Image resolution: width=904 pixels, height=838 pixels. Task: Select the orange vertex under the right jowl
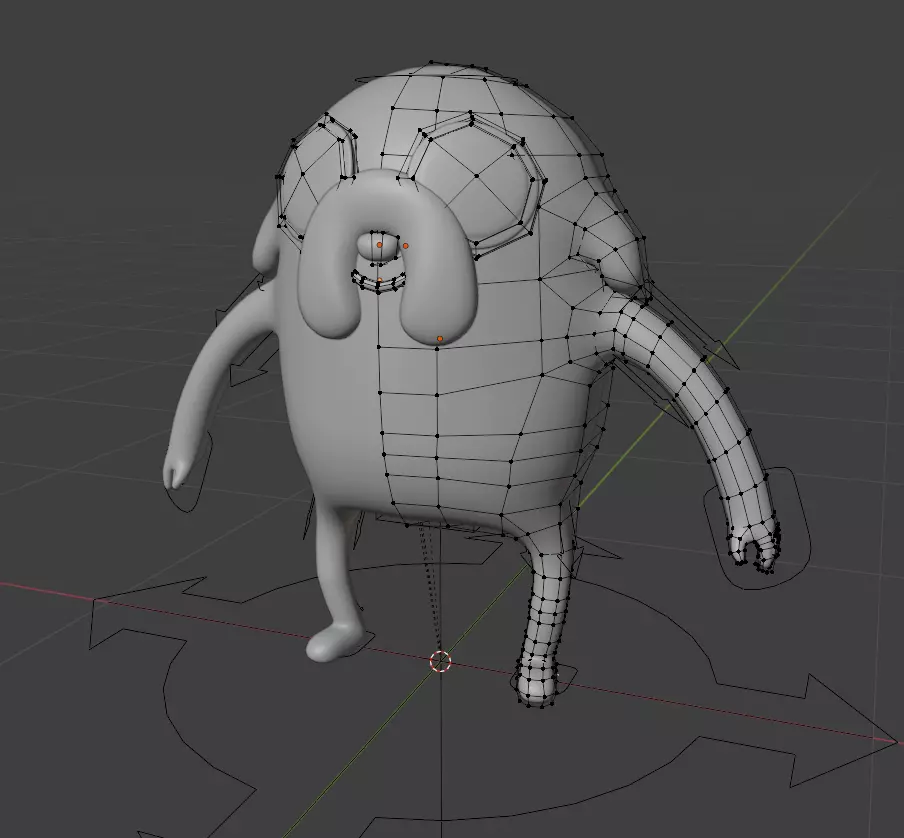tap(440, 339)
